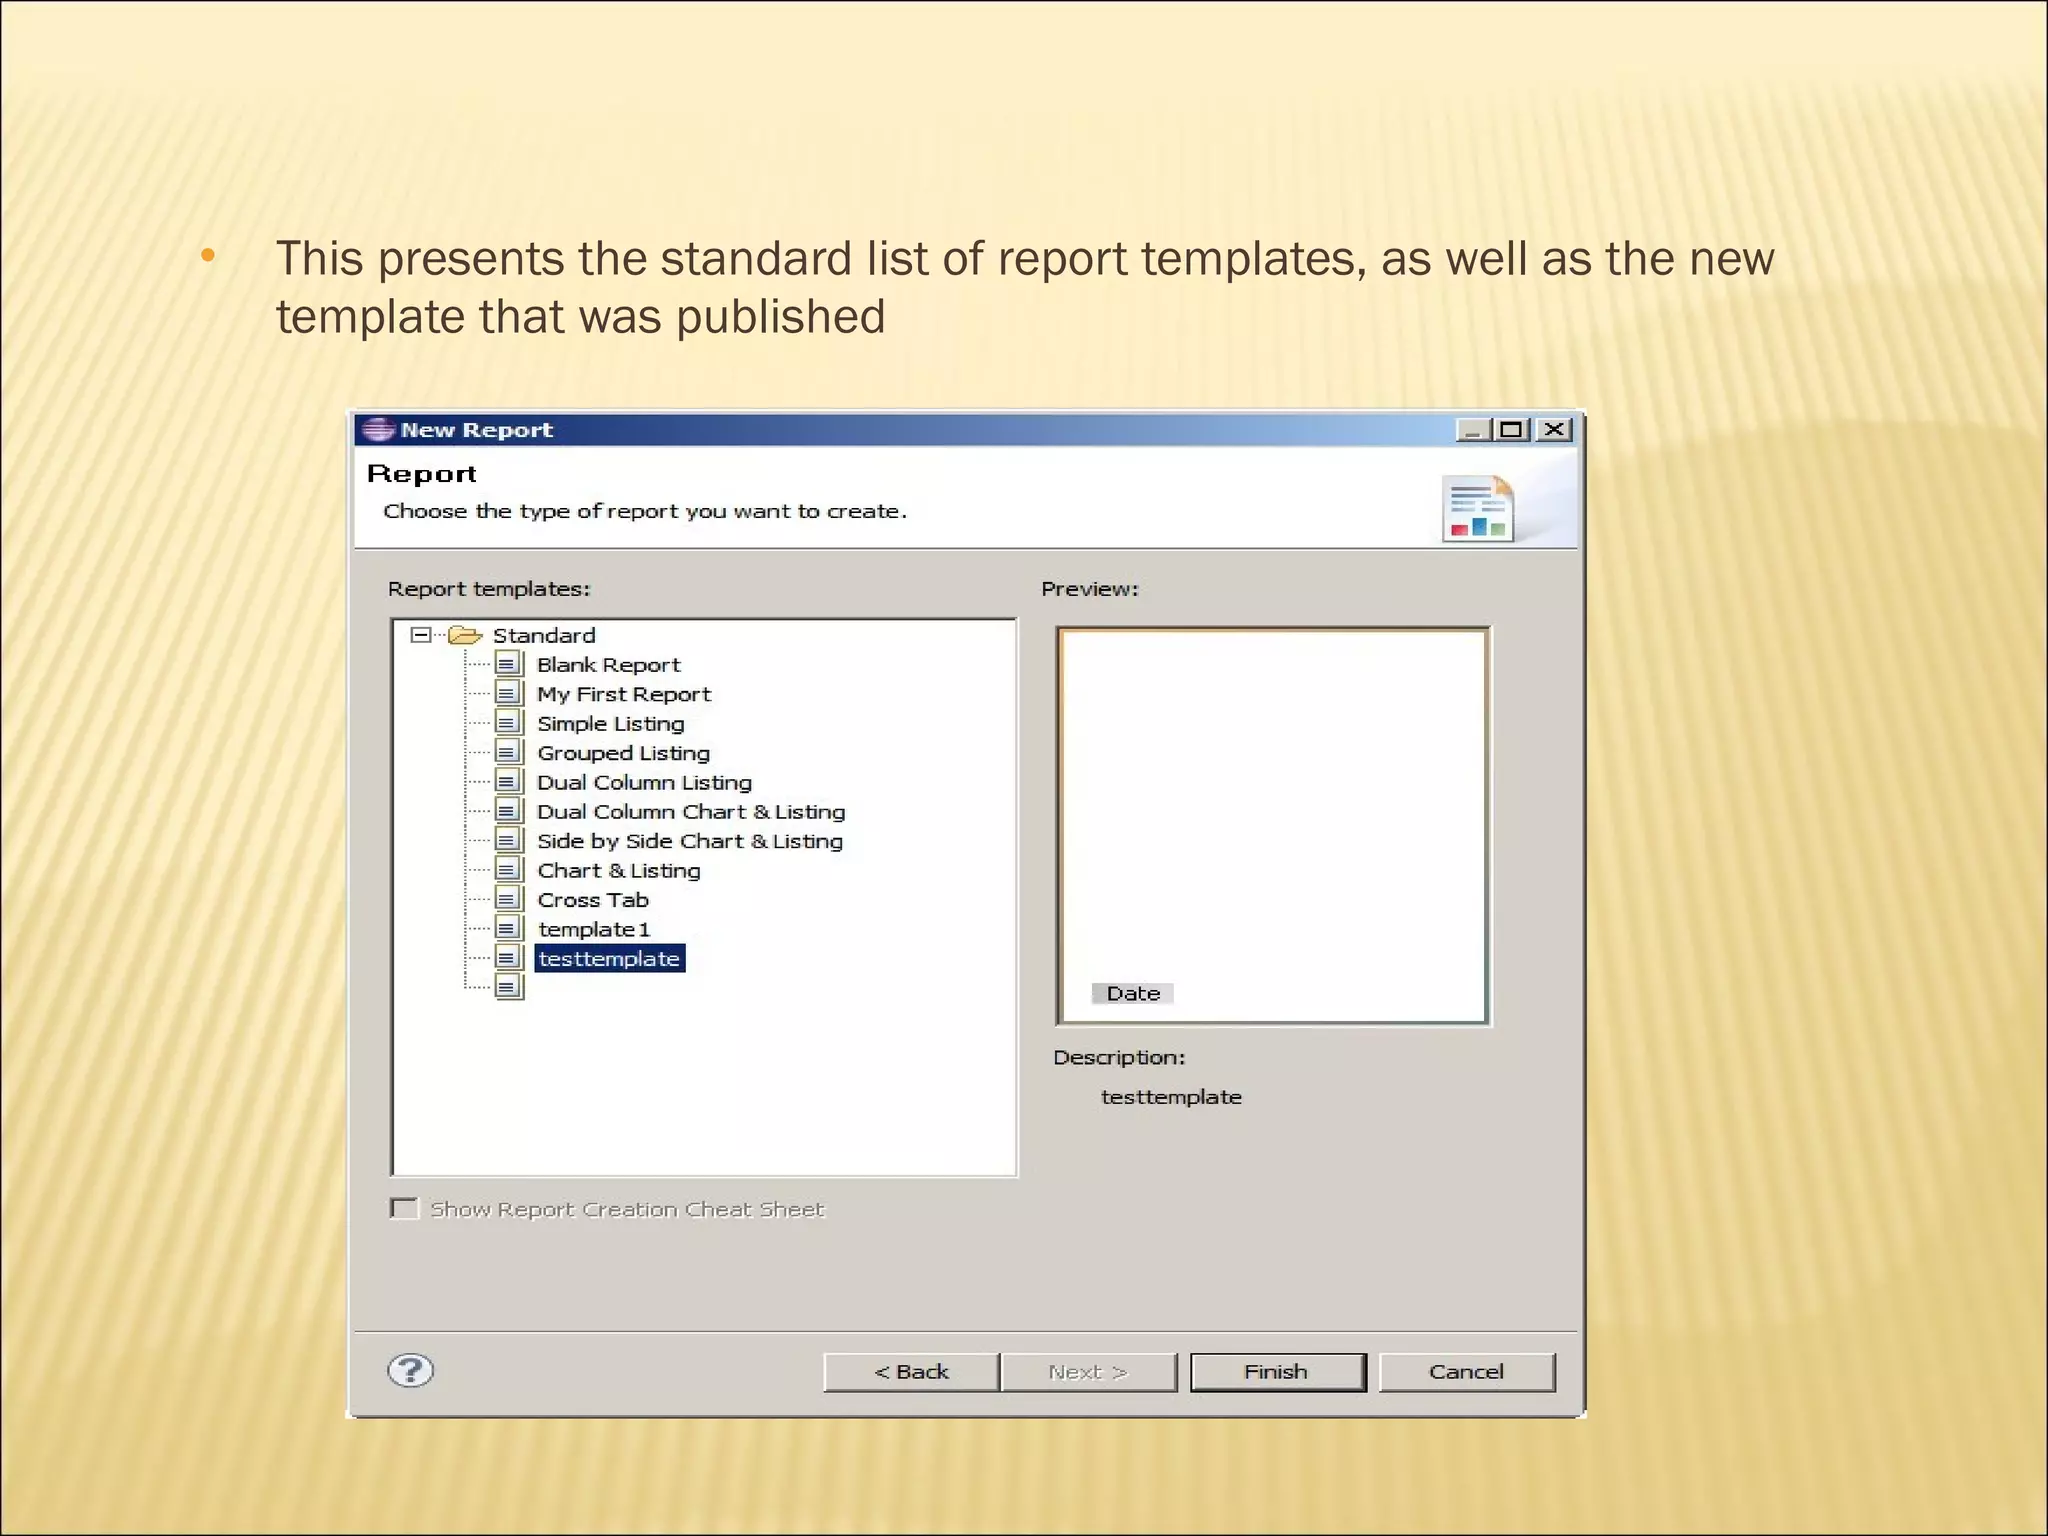Select Dual Column Listing template

(644, 783)
